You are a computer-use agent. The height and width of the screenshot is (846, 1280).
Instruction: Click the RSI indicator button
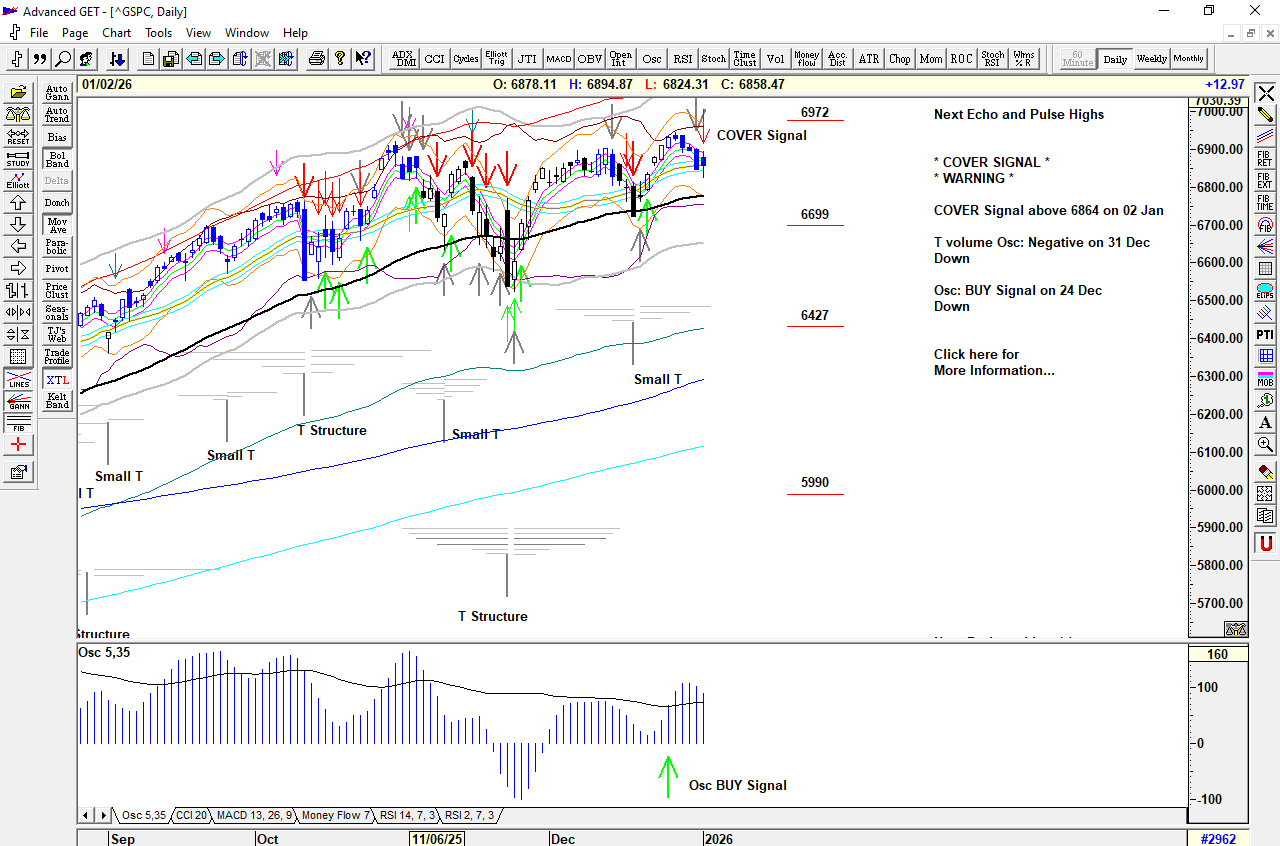coord(683,59)
